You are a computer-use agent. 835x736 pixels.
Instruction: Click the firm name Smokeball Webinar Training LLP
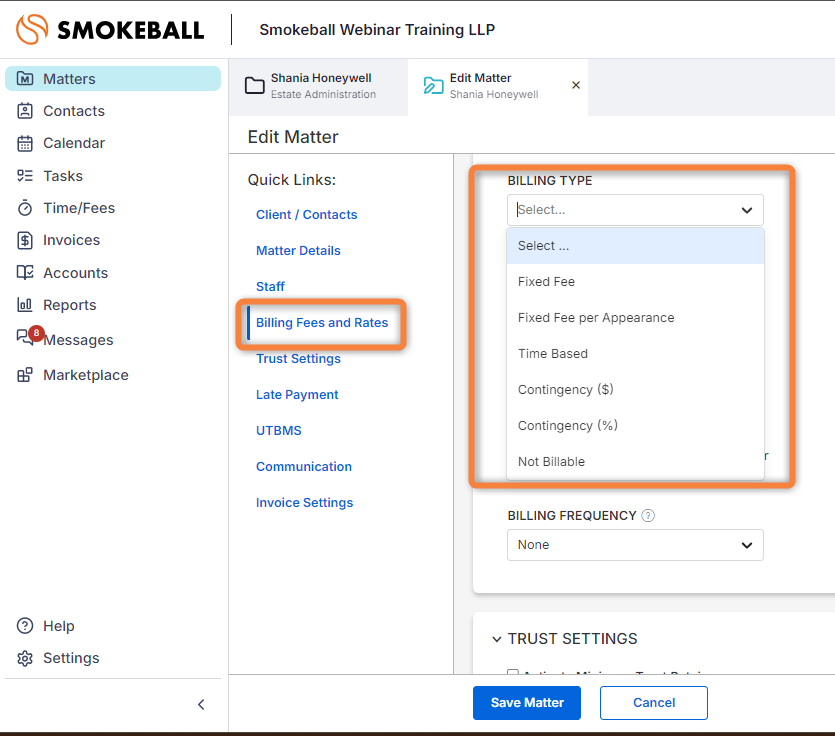[377, 30]
